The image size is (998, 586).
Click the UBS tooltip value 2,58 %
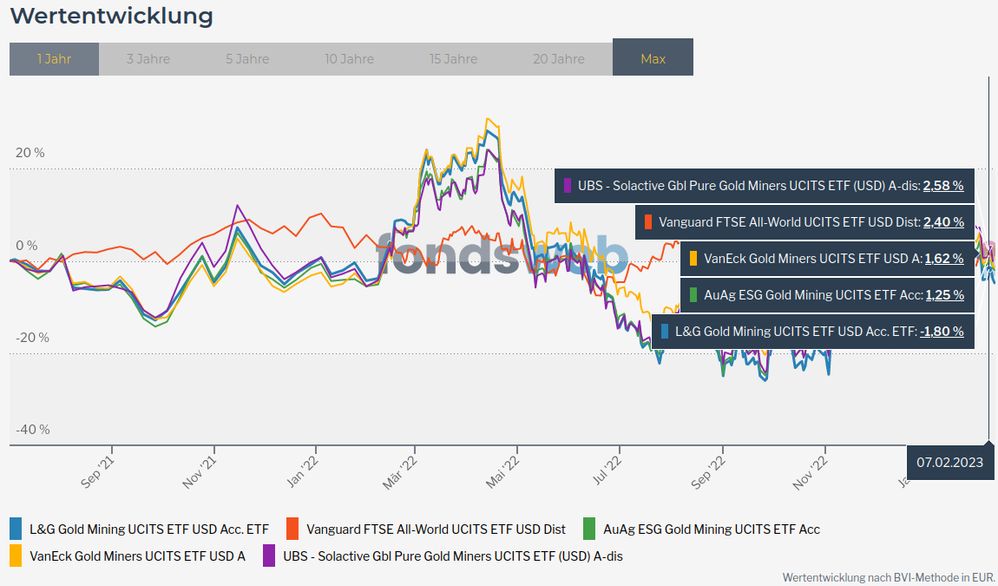942,186
